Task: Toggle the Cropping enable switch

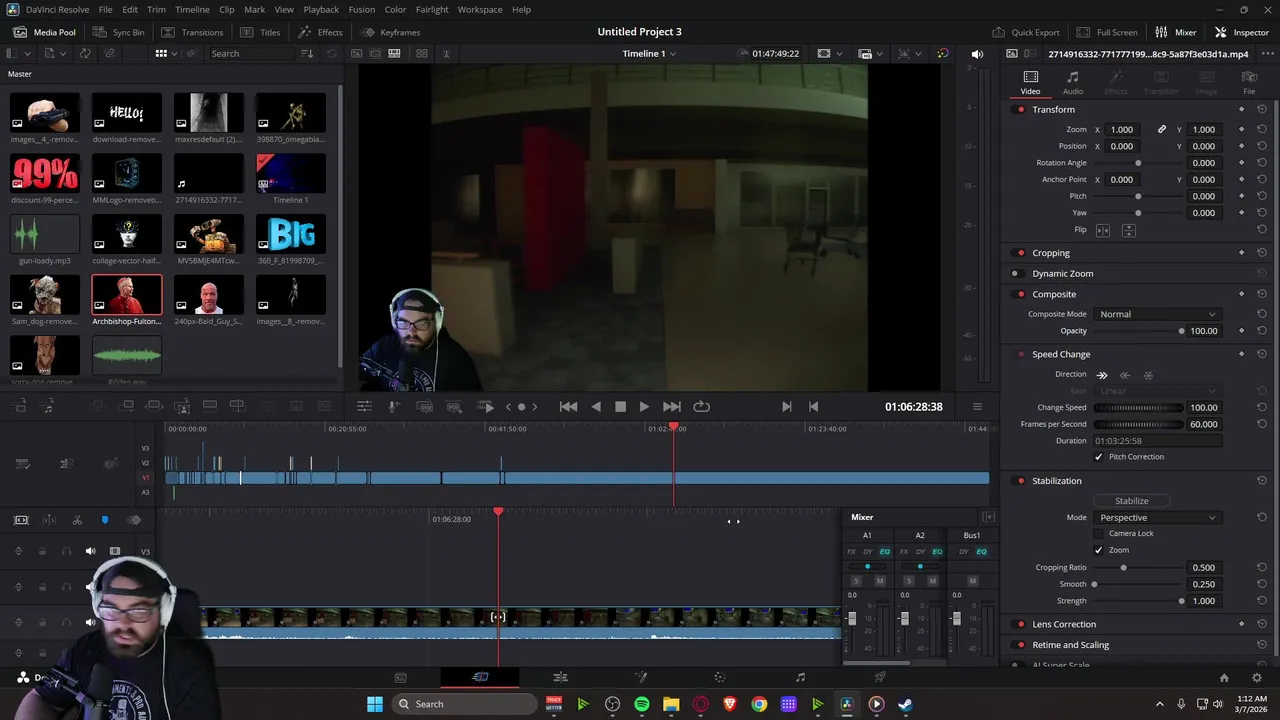Action: coord(1020,253)
